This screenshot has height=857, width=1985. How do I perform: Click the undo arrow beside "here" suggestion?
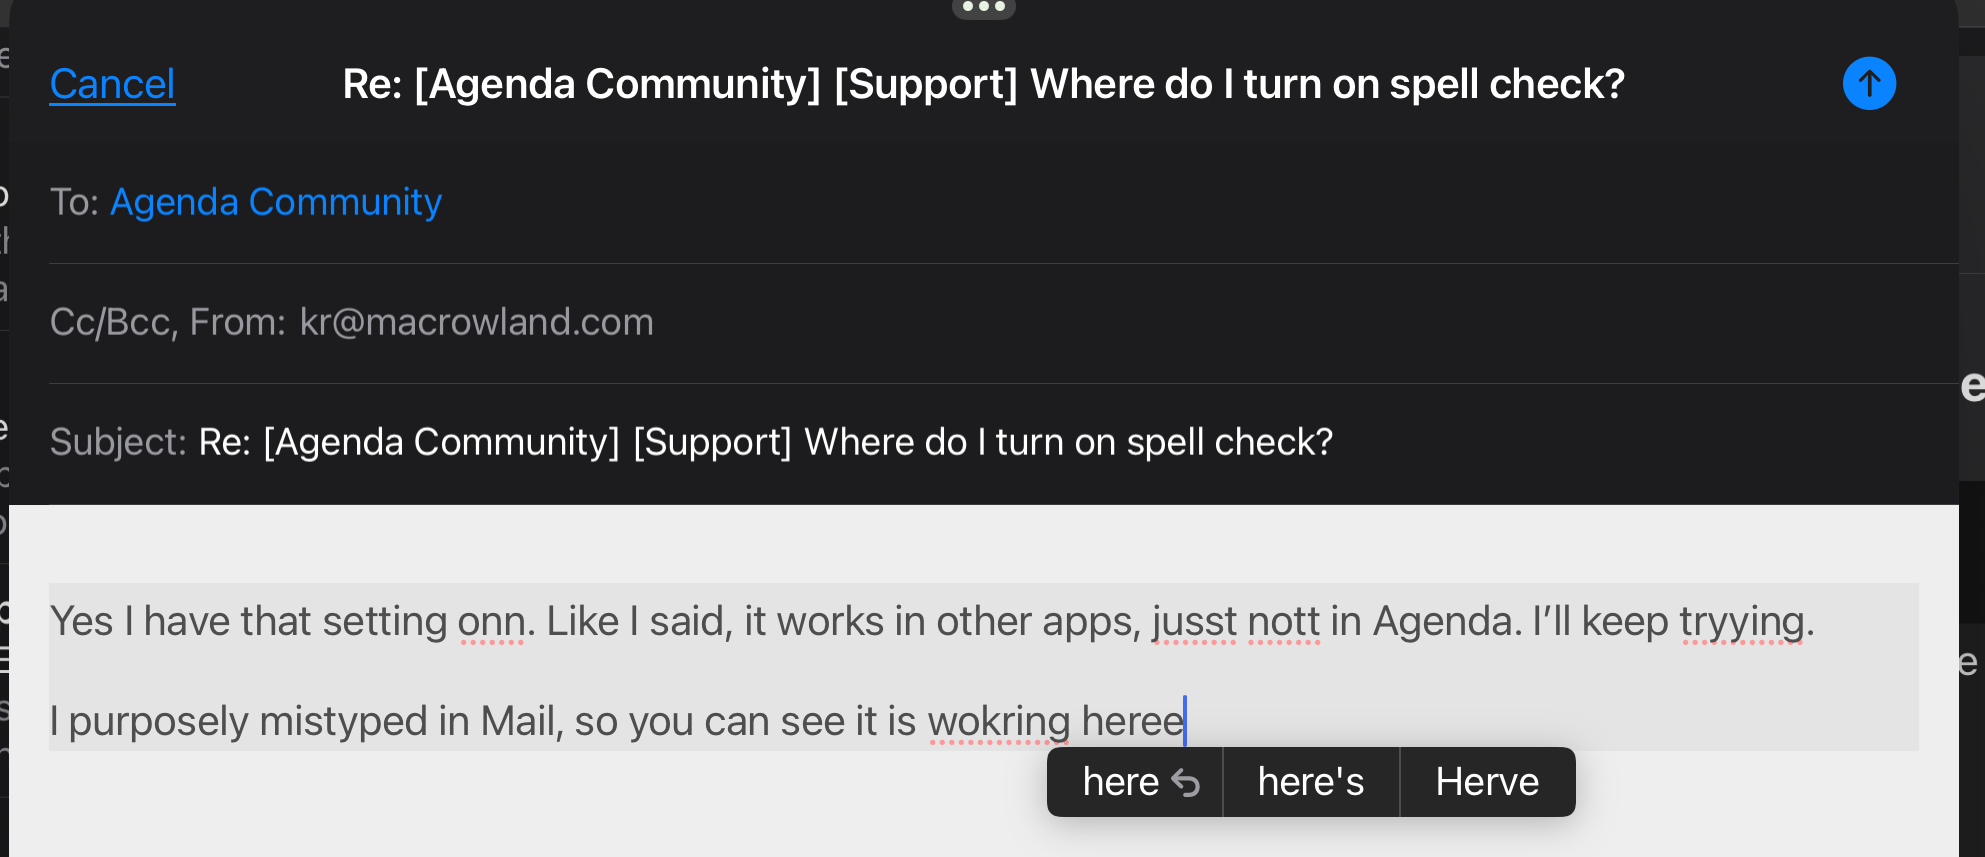point(1185,783)
